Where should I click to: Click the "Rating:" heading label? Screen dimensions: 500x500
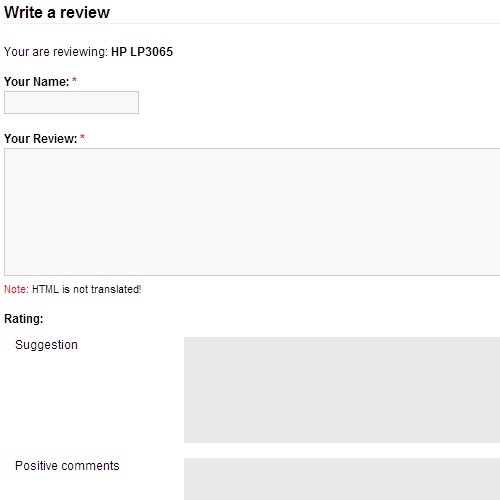pyautogui.click(x=24, y=319)
